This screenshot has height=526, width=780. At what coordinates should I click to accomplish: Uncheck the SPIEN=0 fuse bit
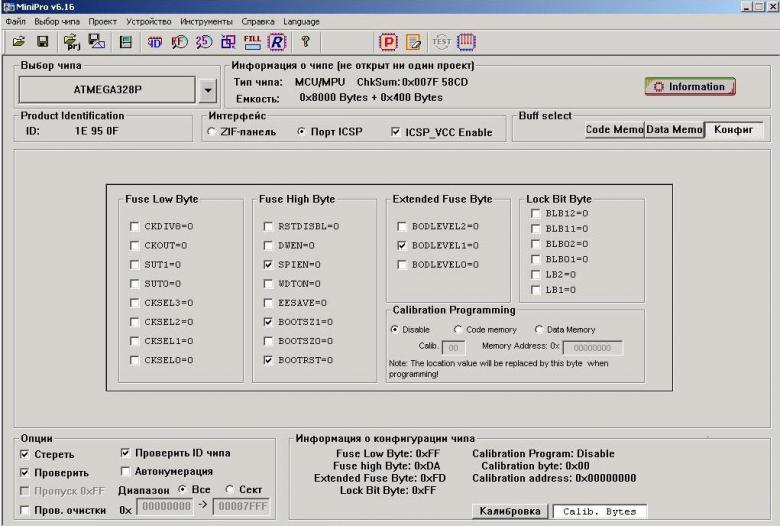pyautogui.click(x=268, y=265)
